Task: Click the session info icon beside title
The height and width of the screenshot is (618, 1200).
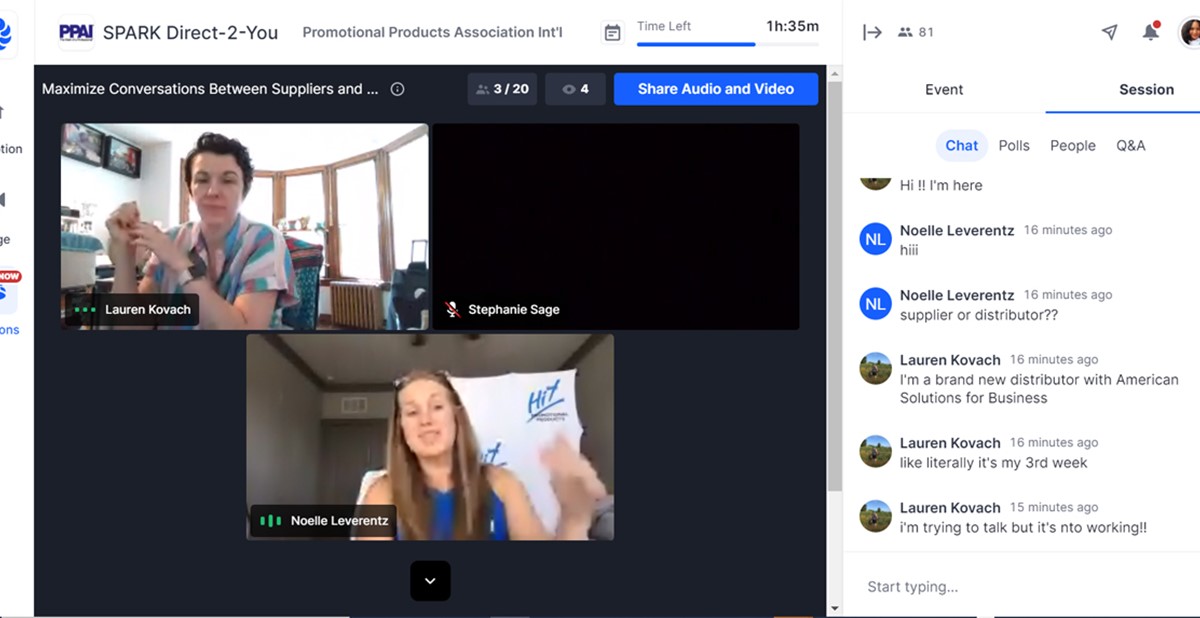Action: 397,89
